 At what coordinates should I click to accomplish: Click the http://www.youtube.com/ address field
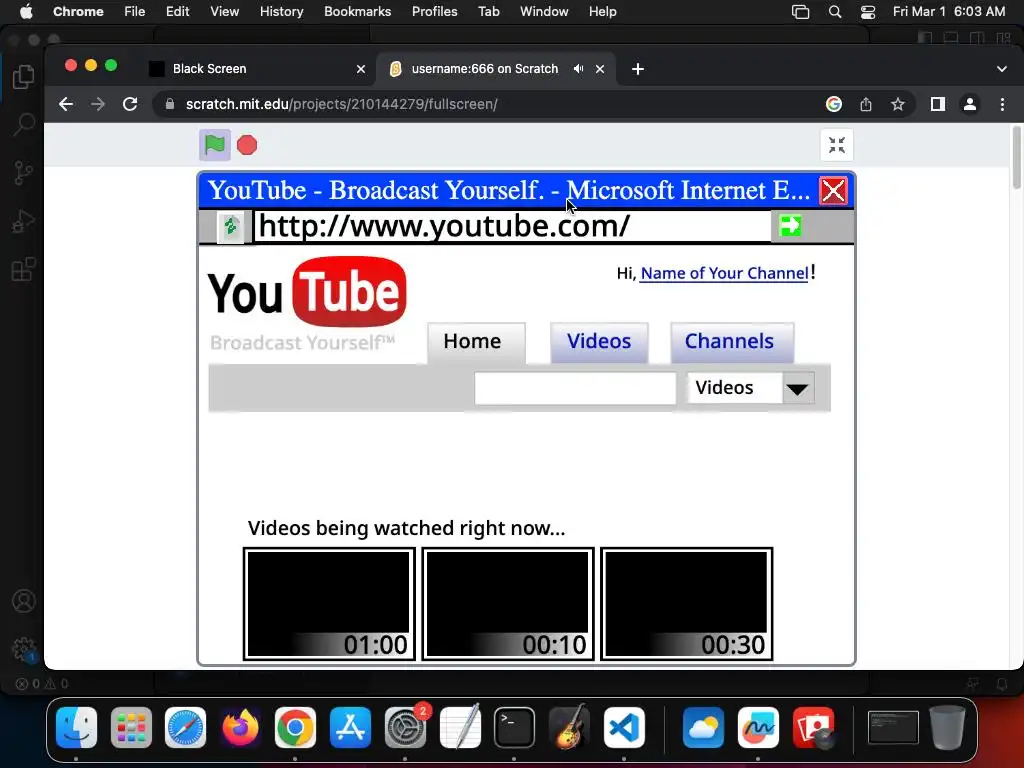(x=512, y=226)
